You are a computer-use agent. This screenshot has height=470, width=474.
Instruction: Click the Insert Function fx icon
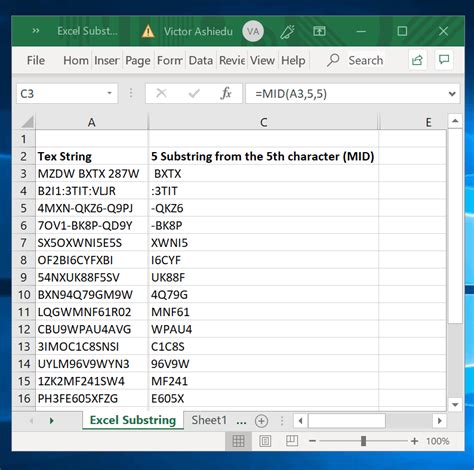tap(226, 93)
